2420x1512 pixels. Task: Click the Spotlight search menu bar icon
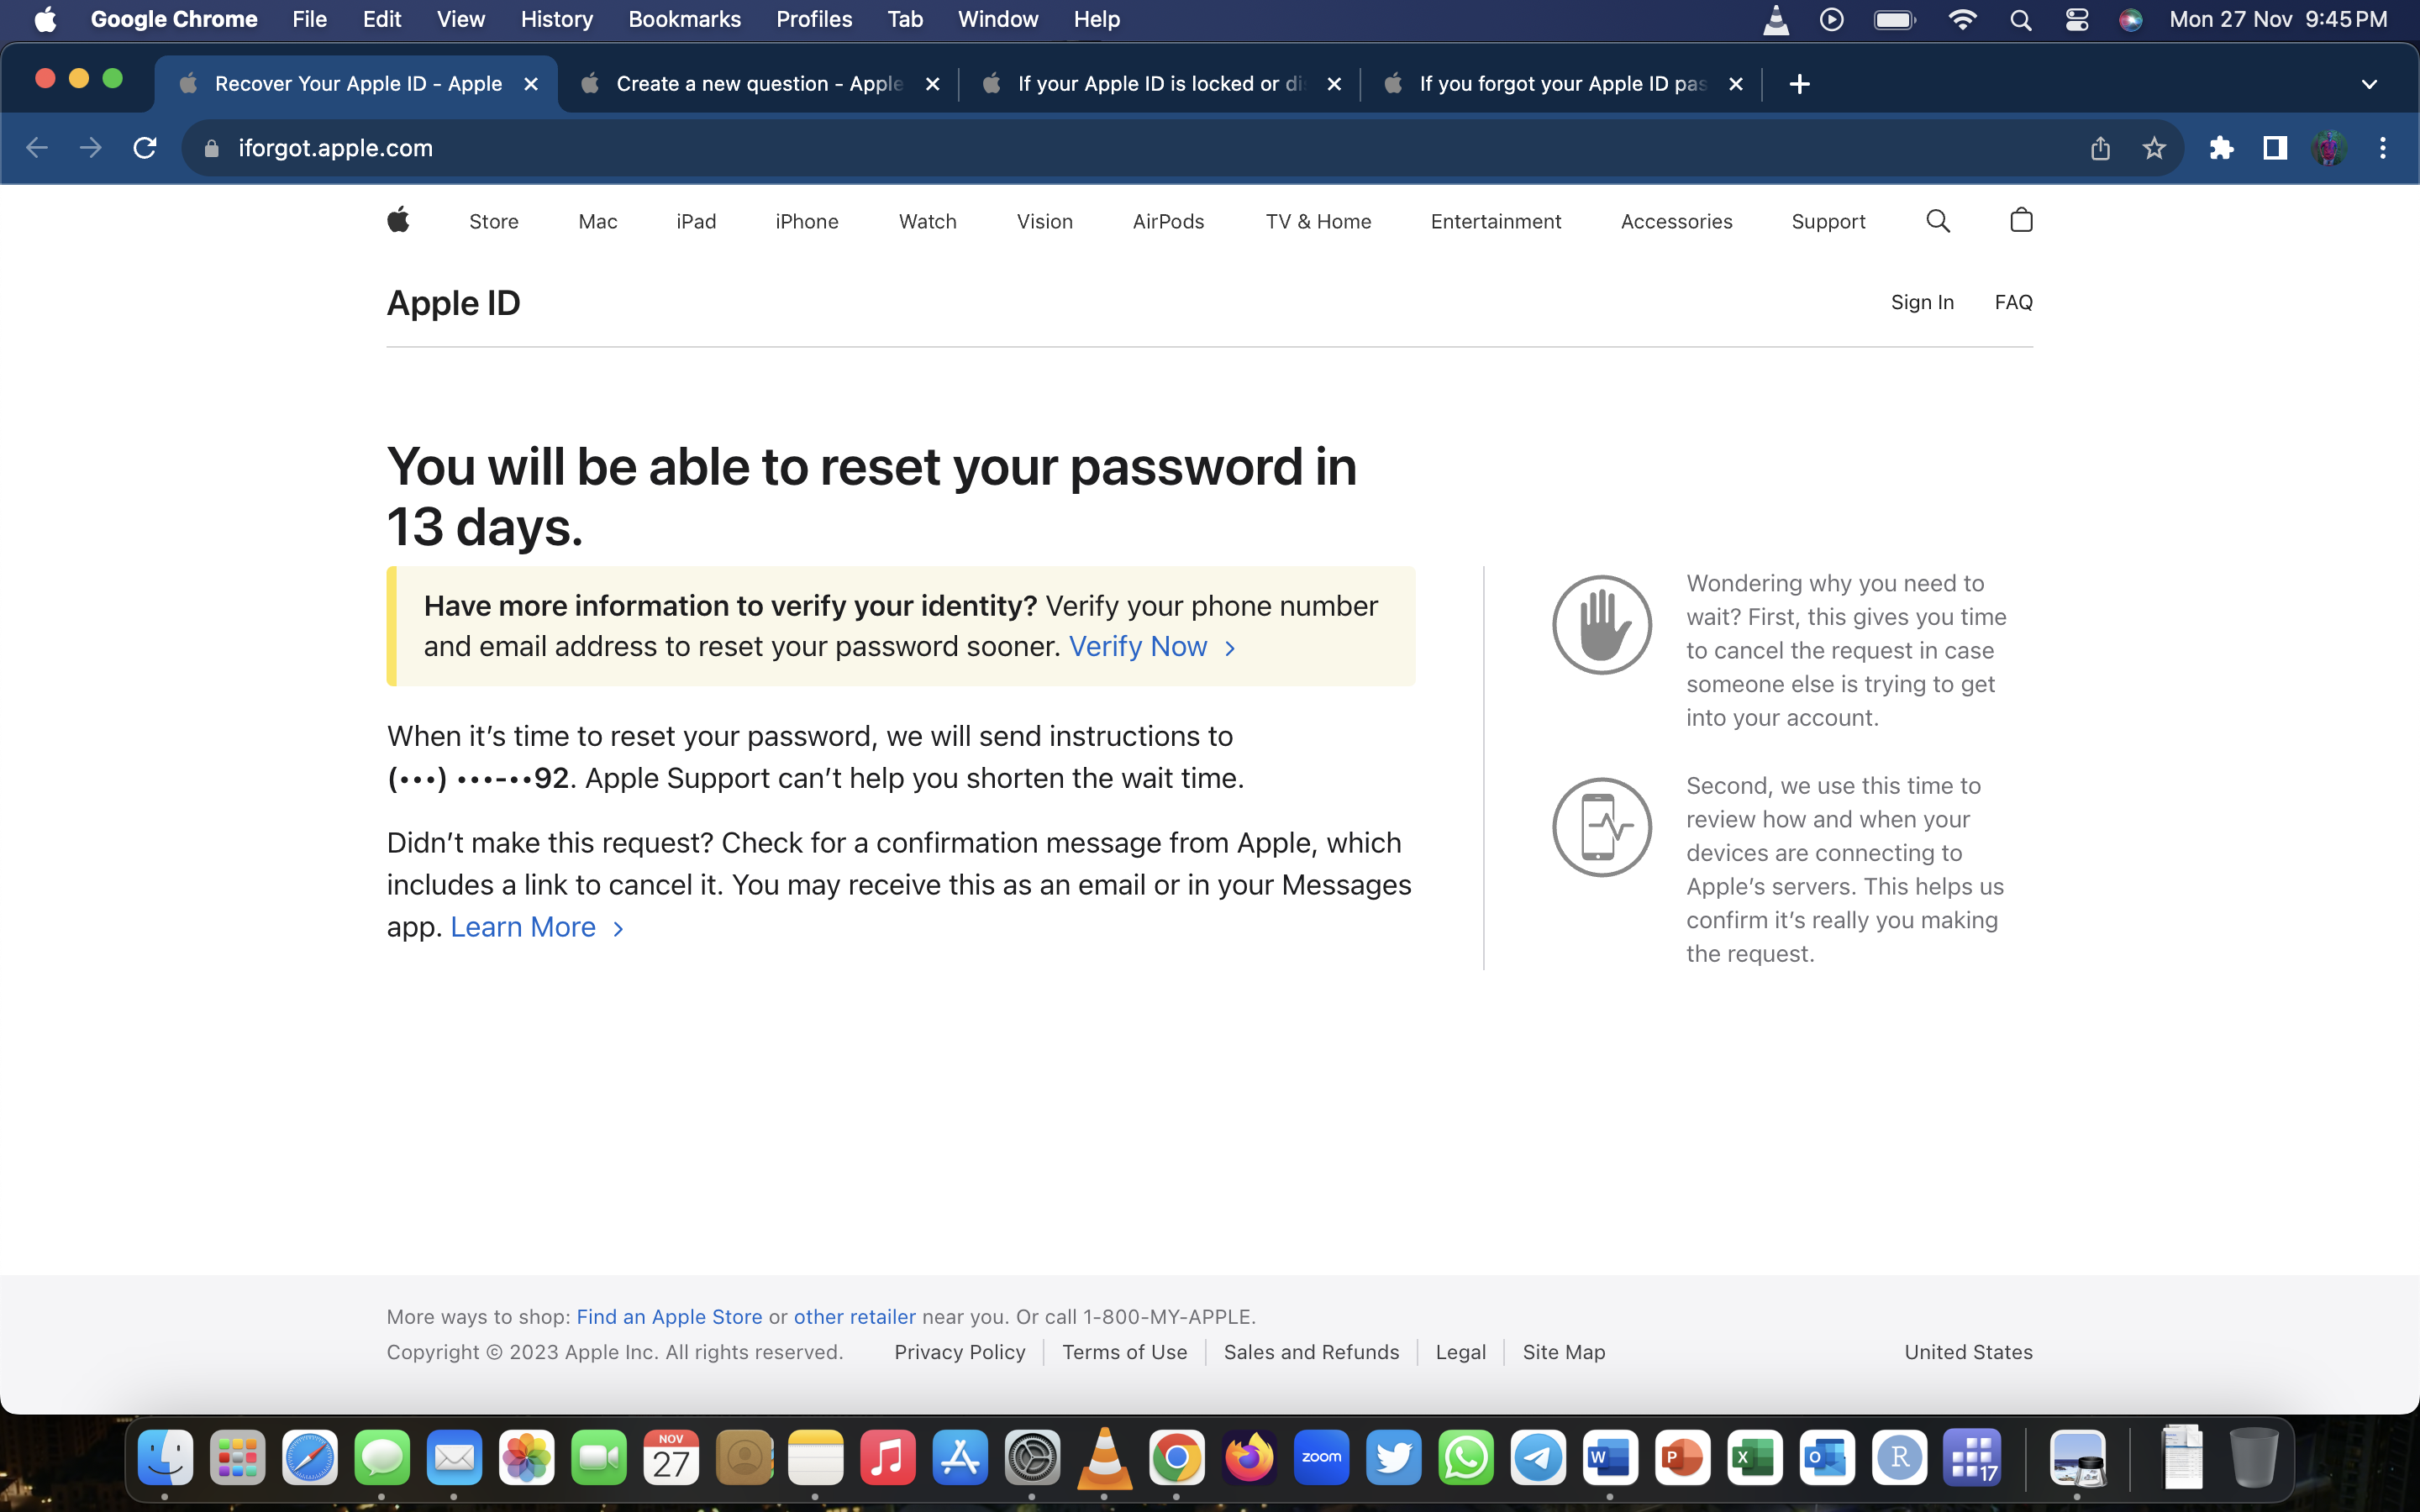point(2021,20)
